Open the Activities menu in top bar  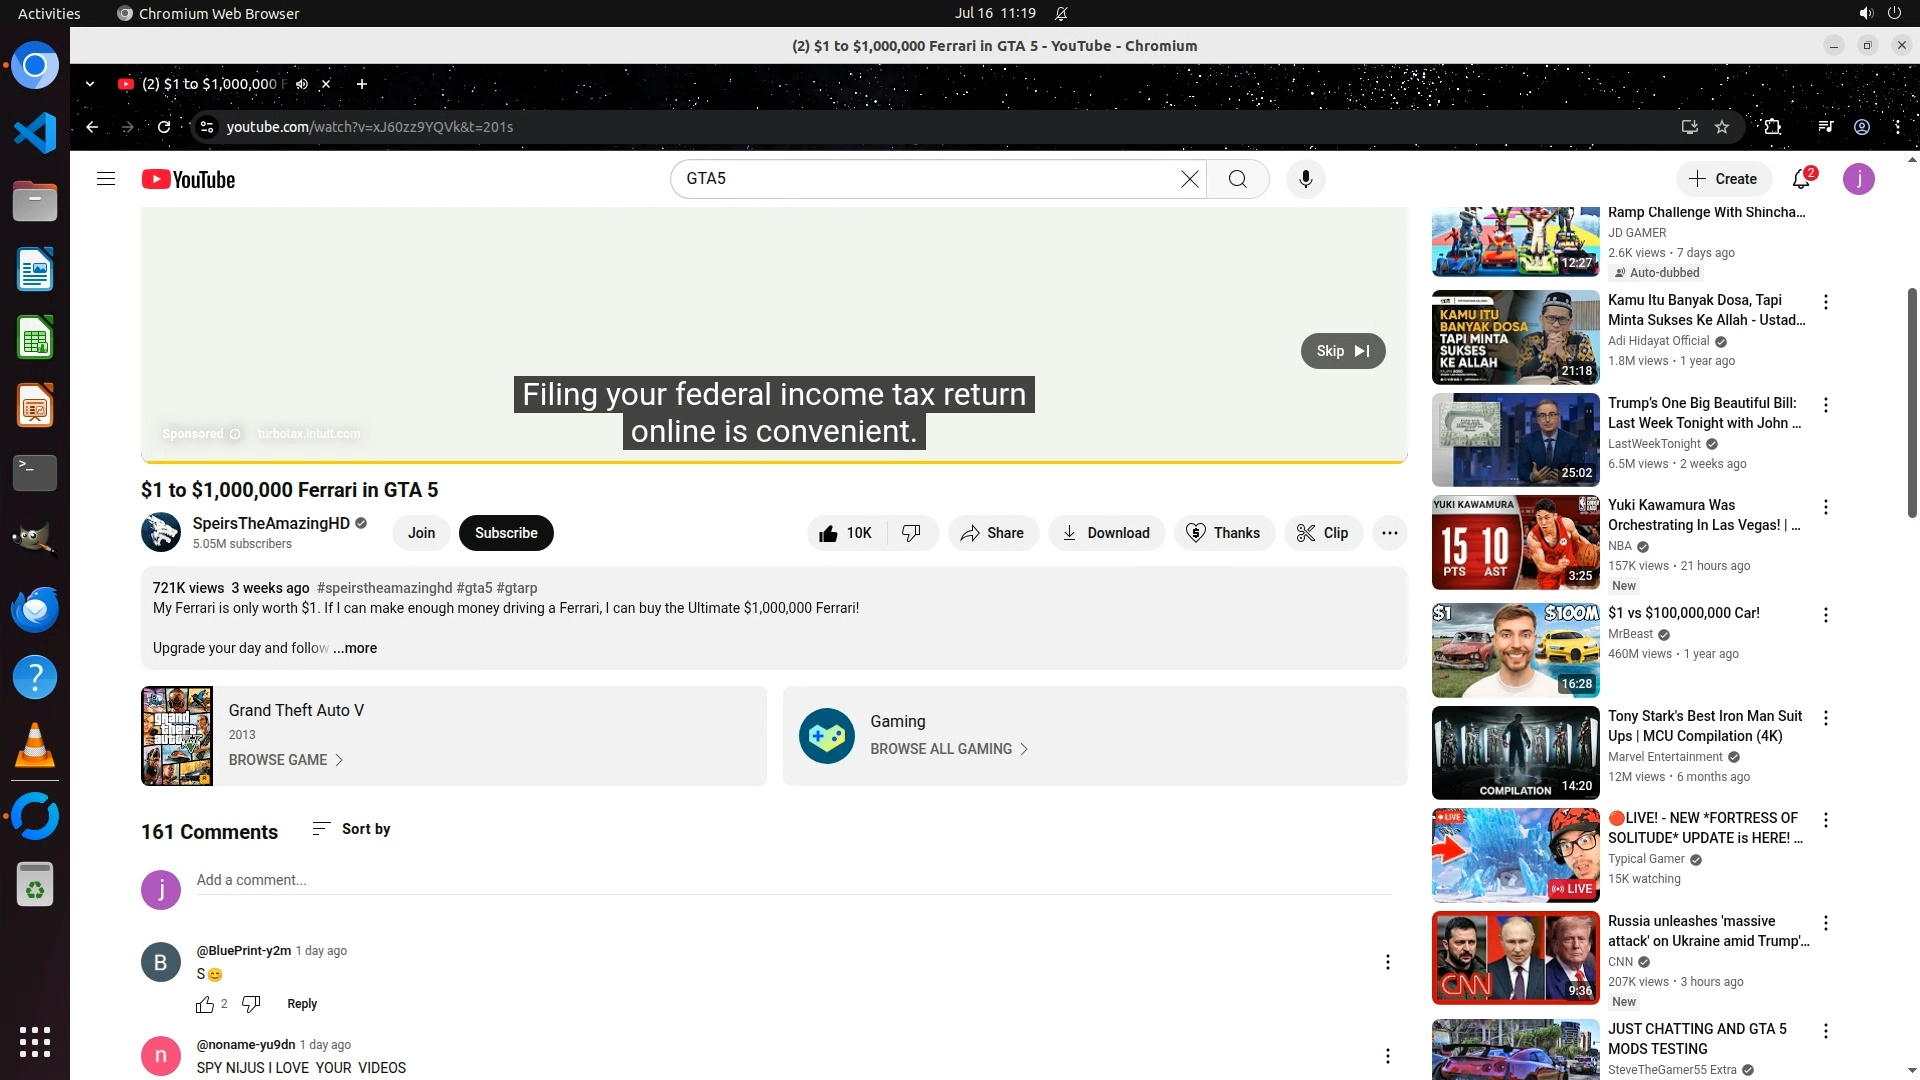pyautogui.click(x=49, y=13)
